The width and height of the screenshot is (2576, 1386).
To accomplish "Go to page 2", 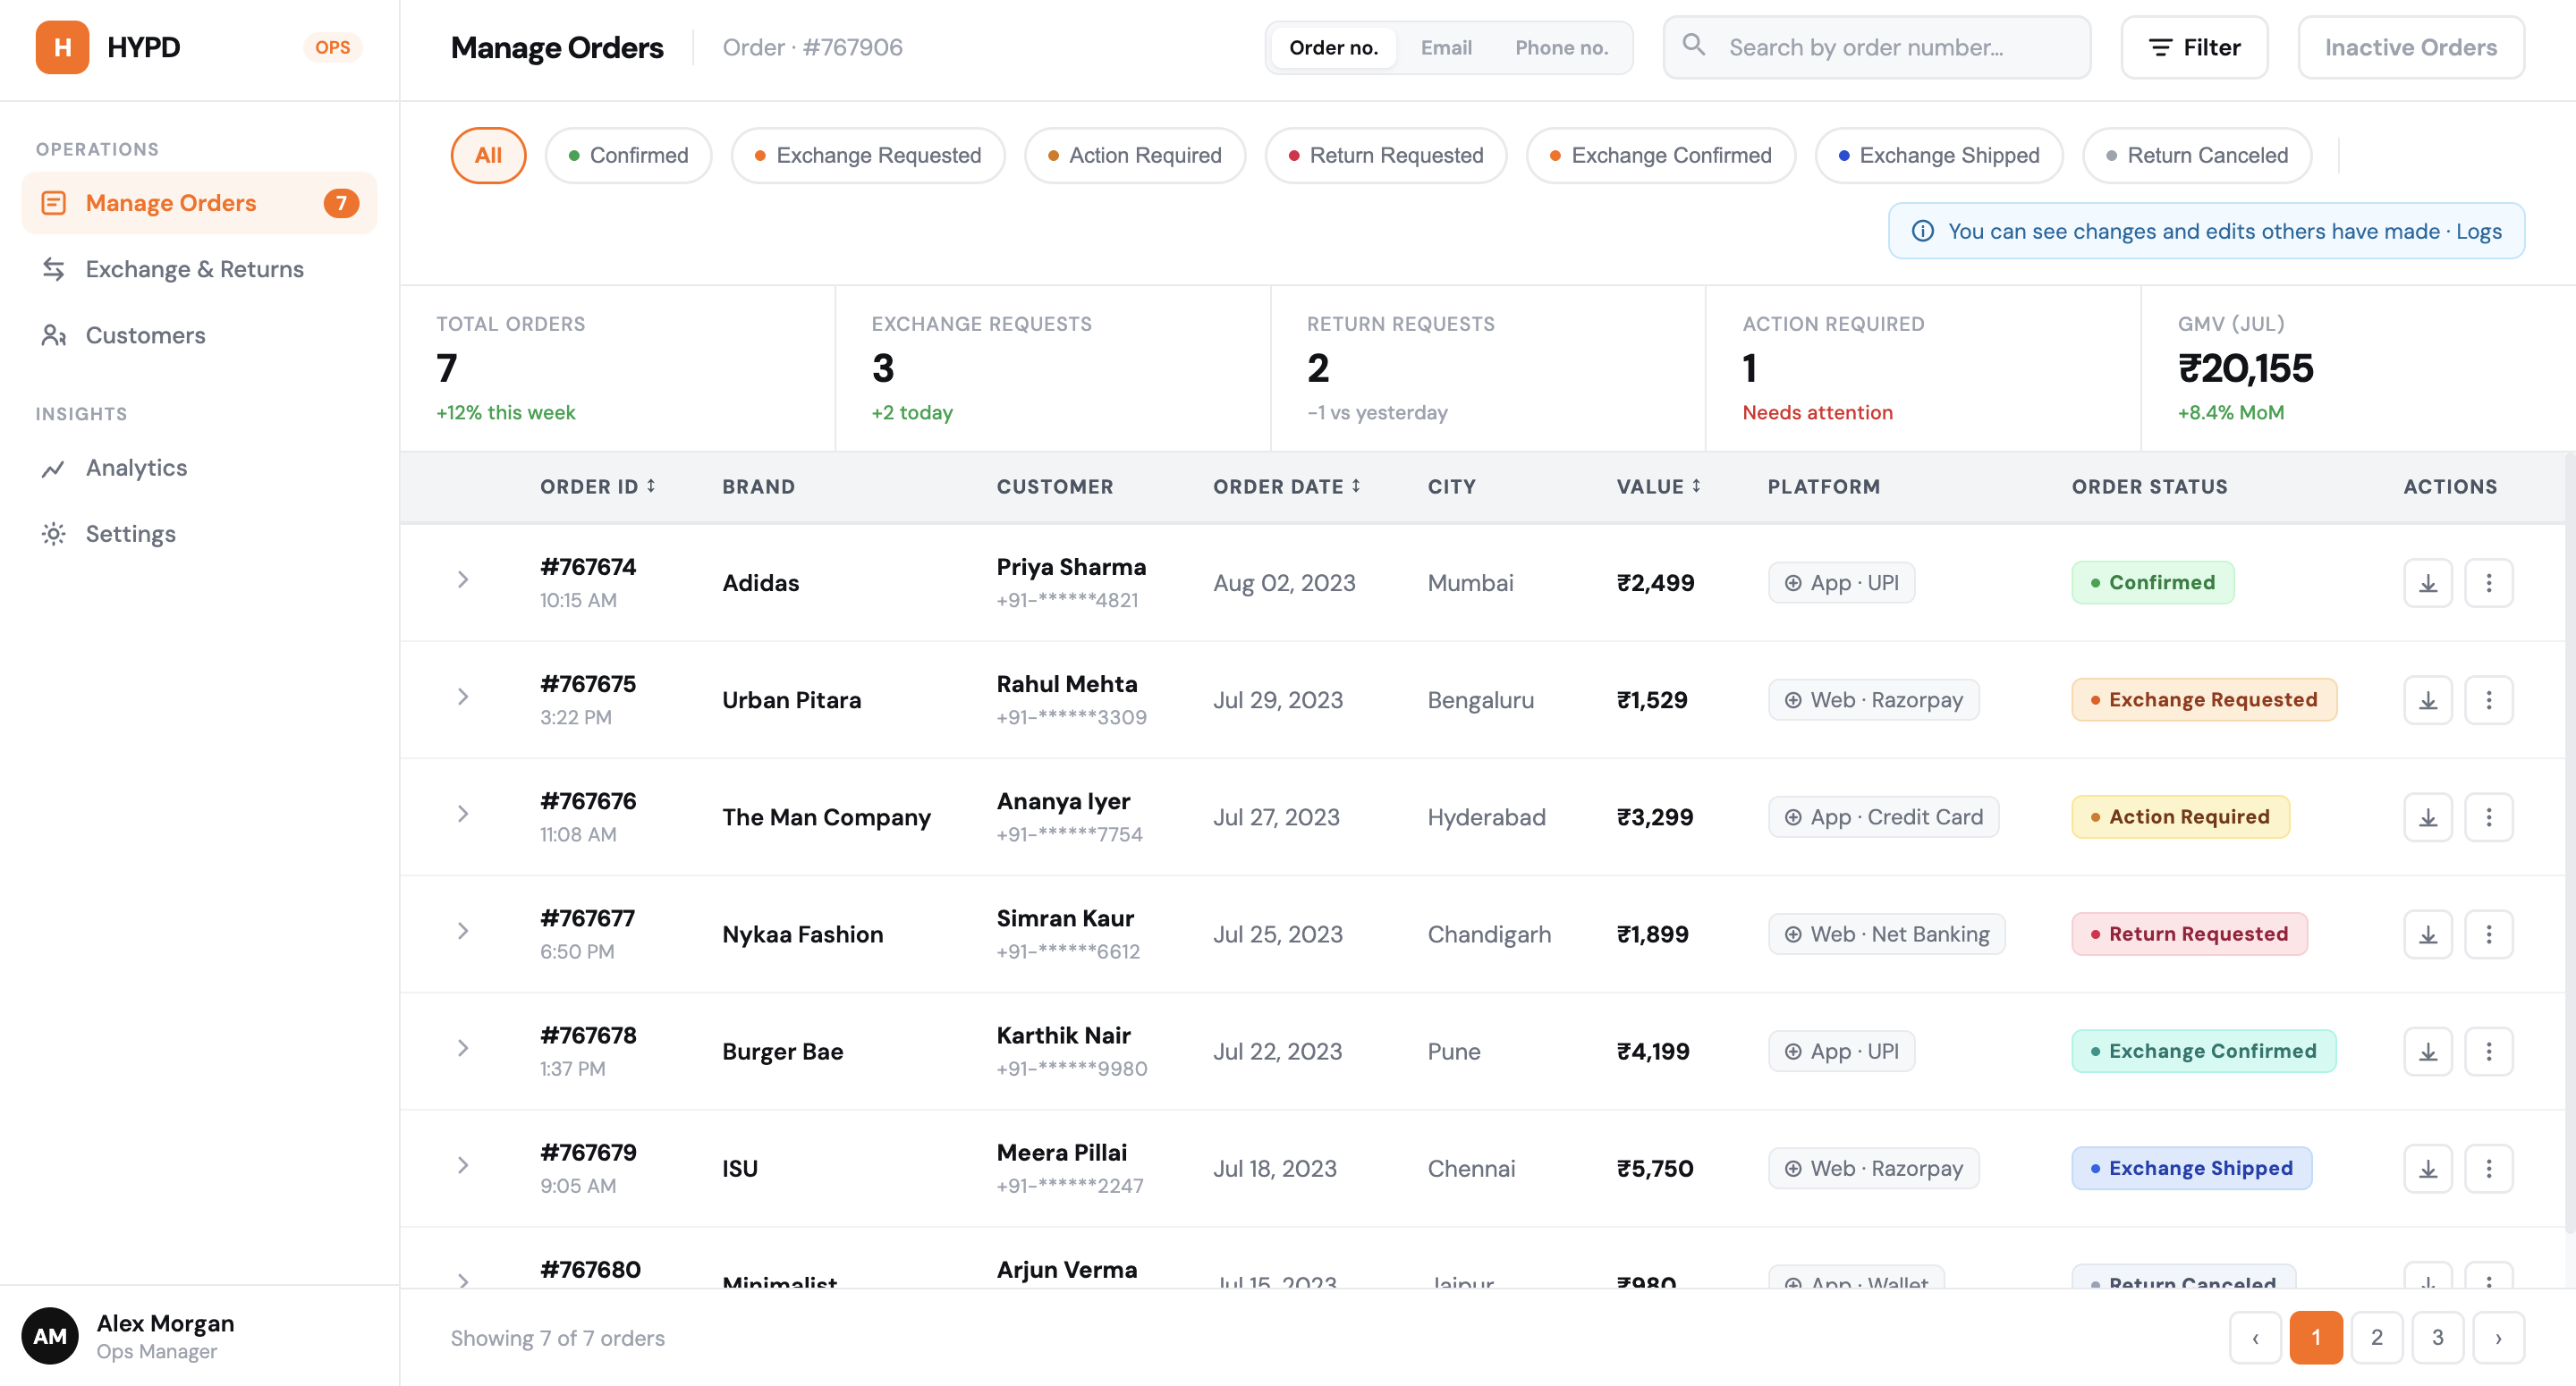I will [x=2377, y=1337].
